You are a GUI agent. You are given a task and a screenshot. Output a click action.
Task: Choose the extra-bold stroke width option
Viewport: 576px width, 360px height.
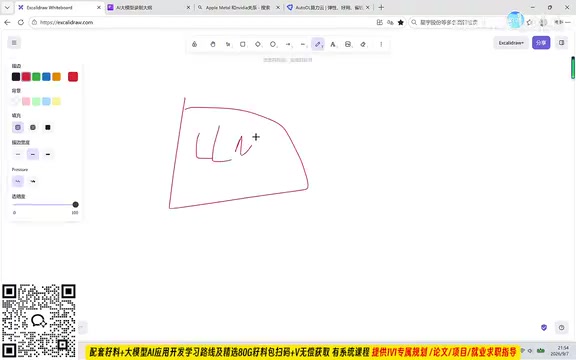pyautogui.click(x=48, y=154)
